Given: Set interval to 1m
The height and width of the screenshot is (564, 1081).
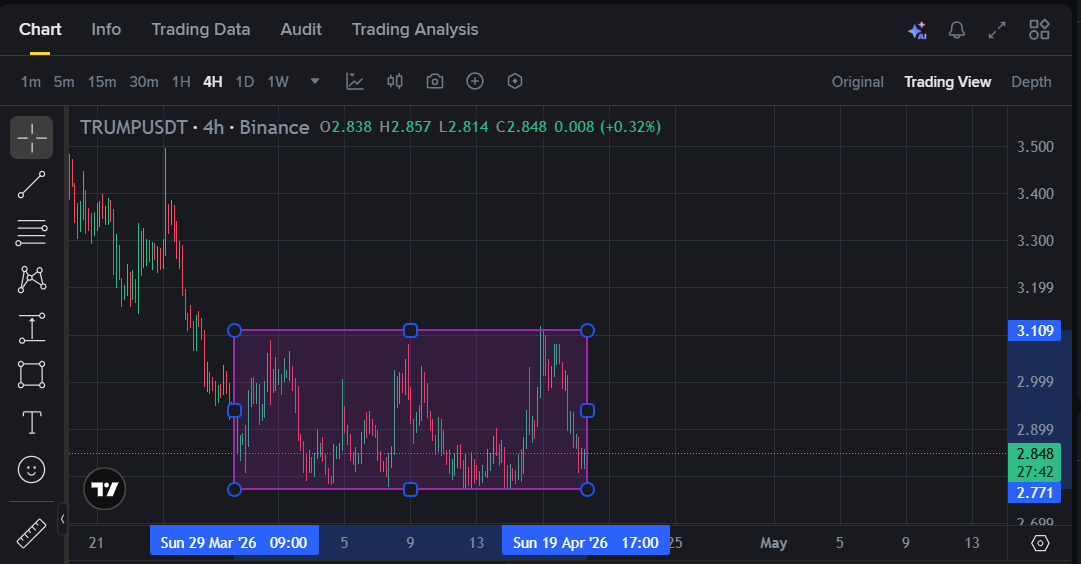Looking at the screenshot, I should pyautogui.click(x=31, y=82).
